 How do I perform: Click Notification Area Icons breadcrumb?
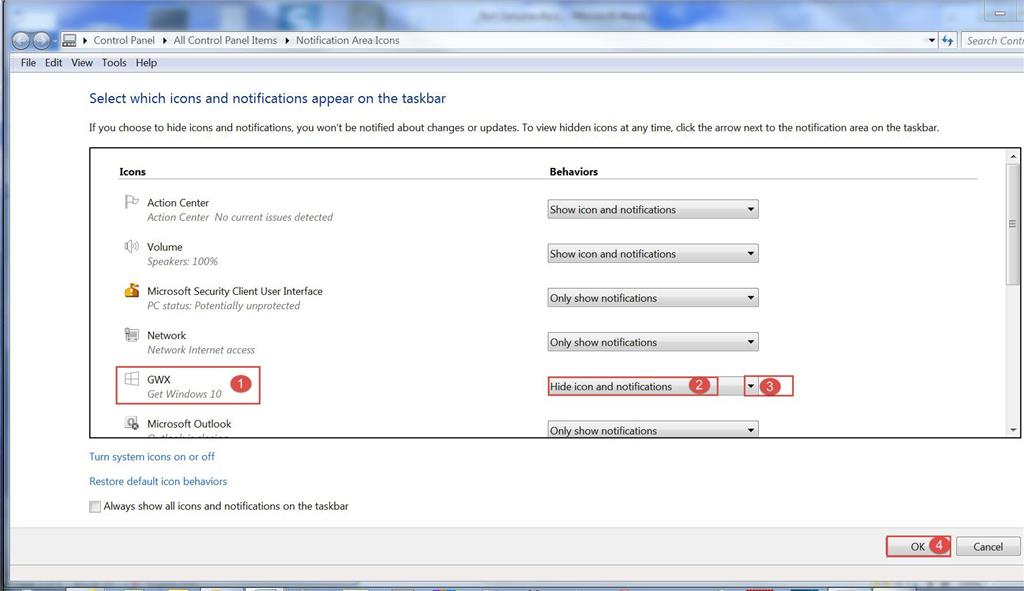point(347,40)
